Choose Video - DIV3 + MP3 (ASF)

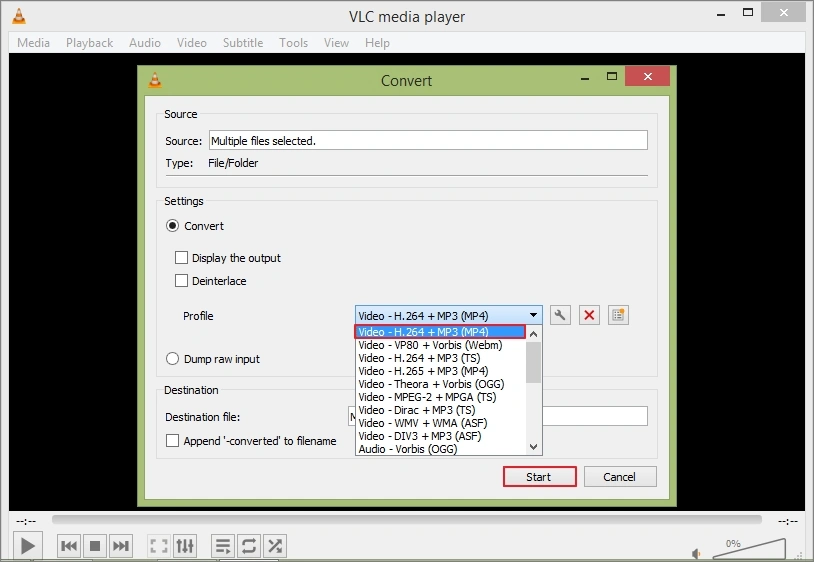(x=441, y=436)
